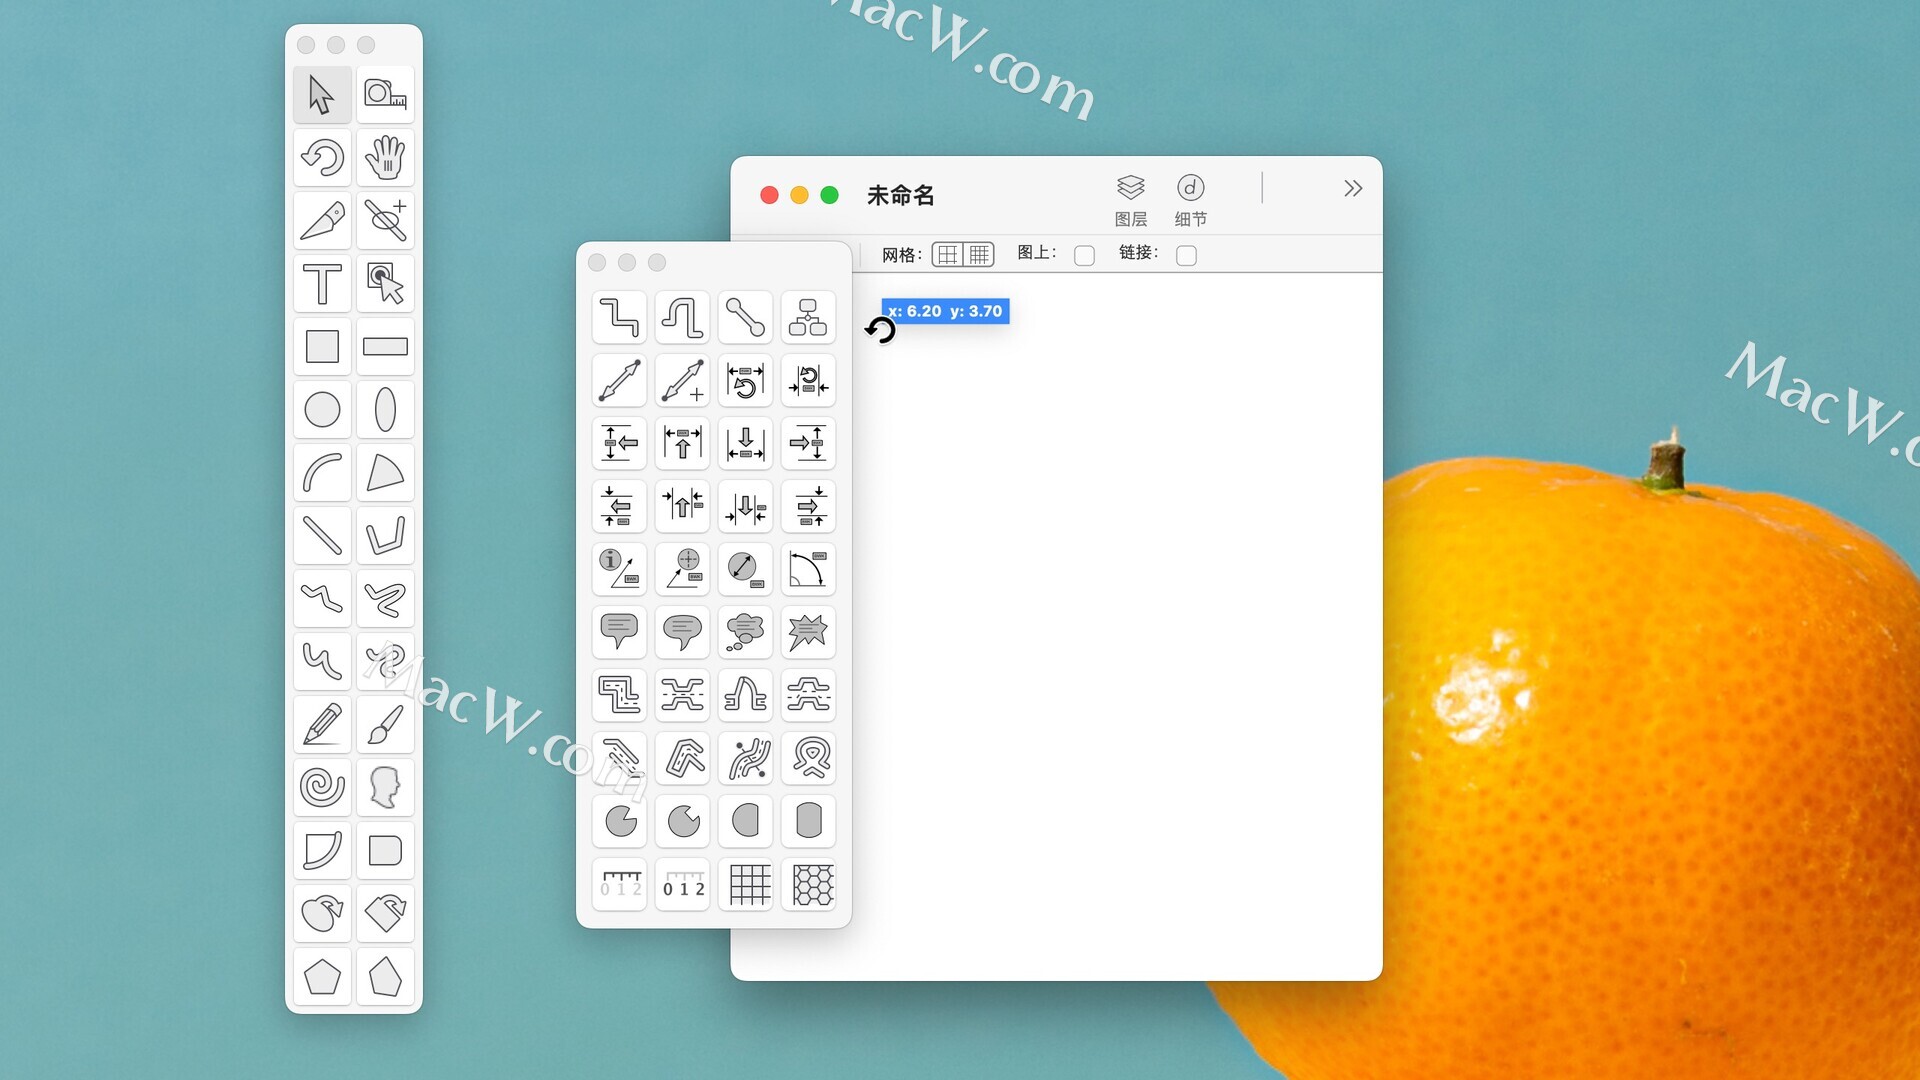Select the curved S connector tool
The width and height of the screenshot is (1920, 1080).
tap(682, 317)
